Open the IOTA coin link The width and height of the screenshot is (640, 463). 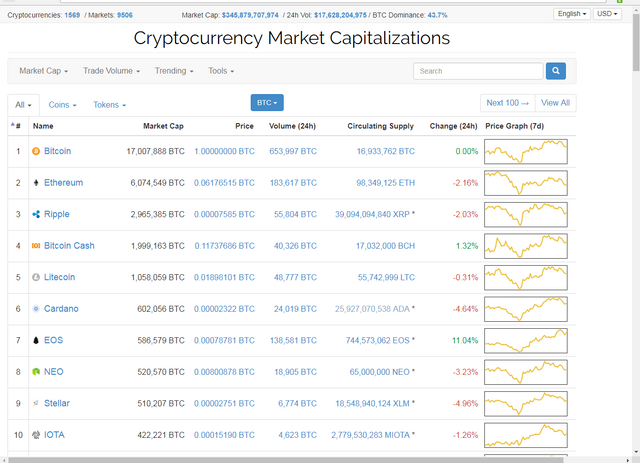pyautogui.click(x=54, y=435)
